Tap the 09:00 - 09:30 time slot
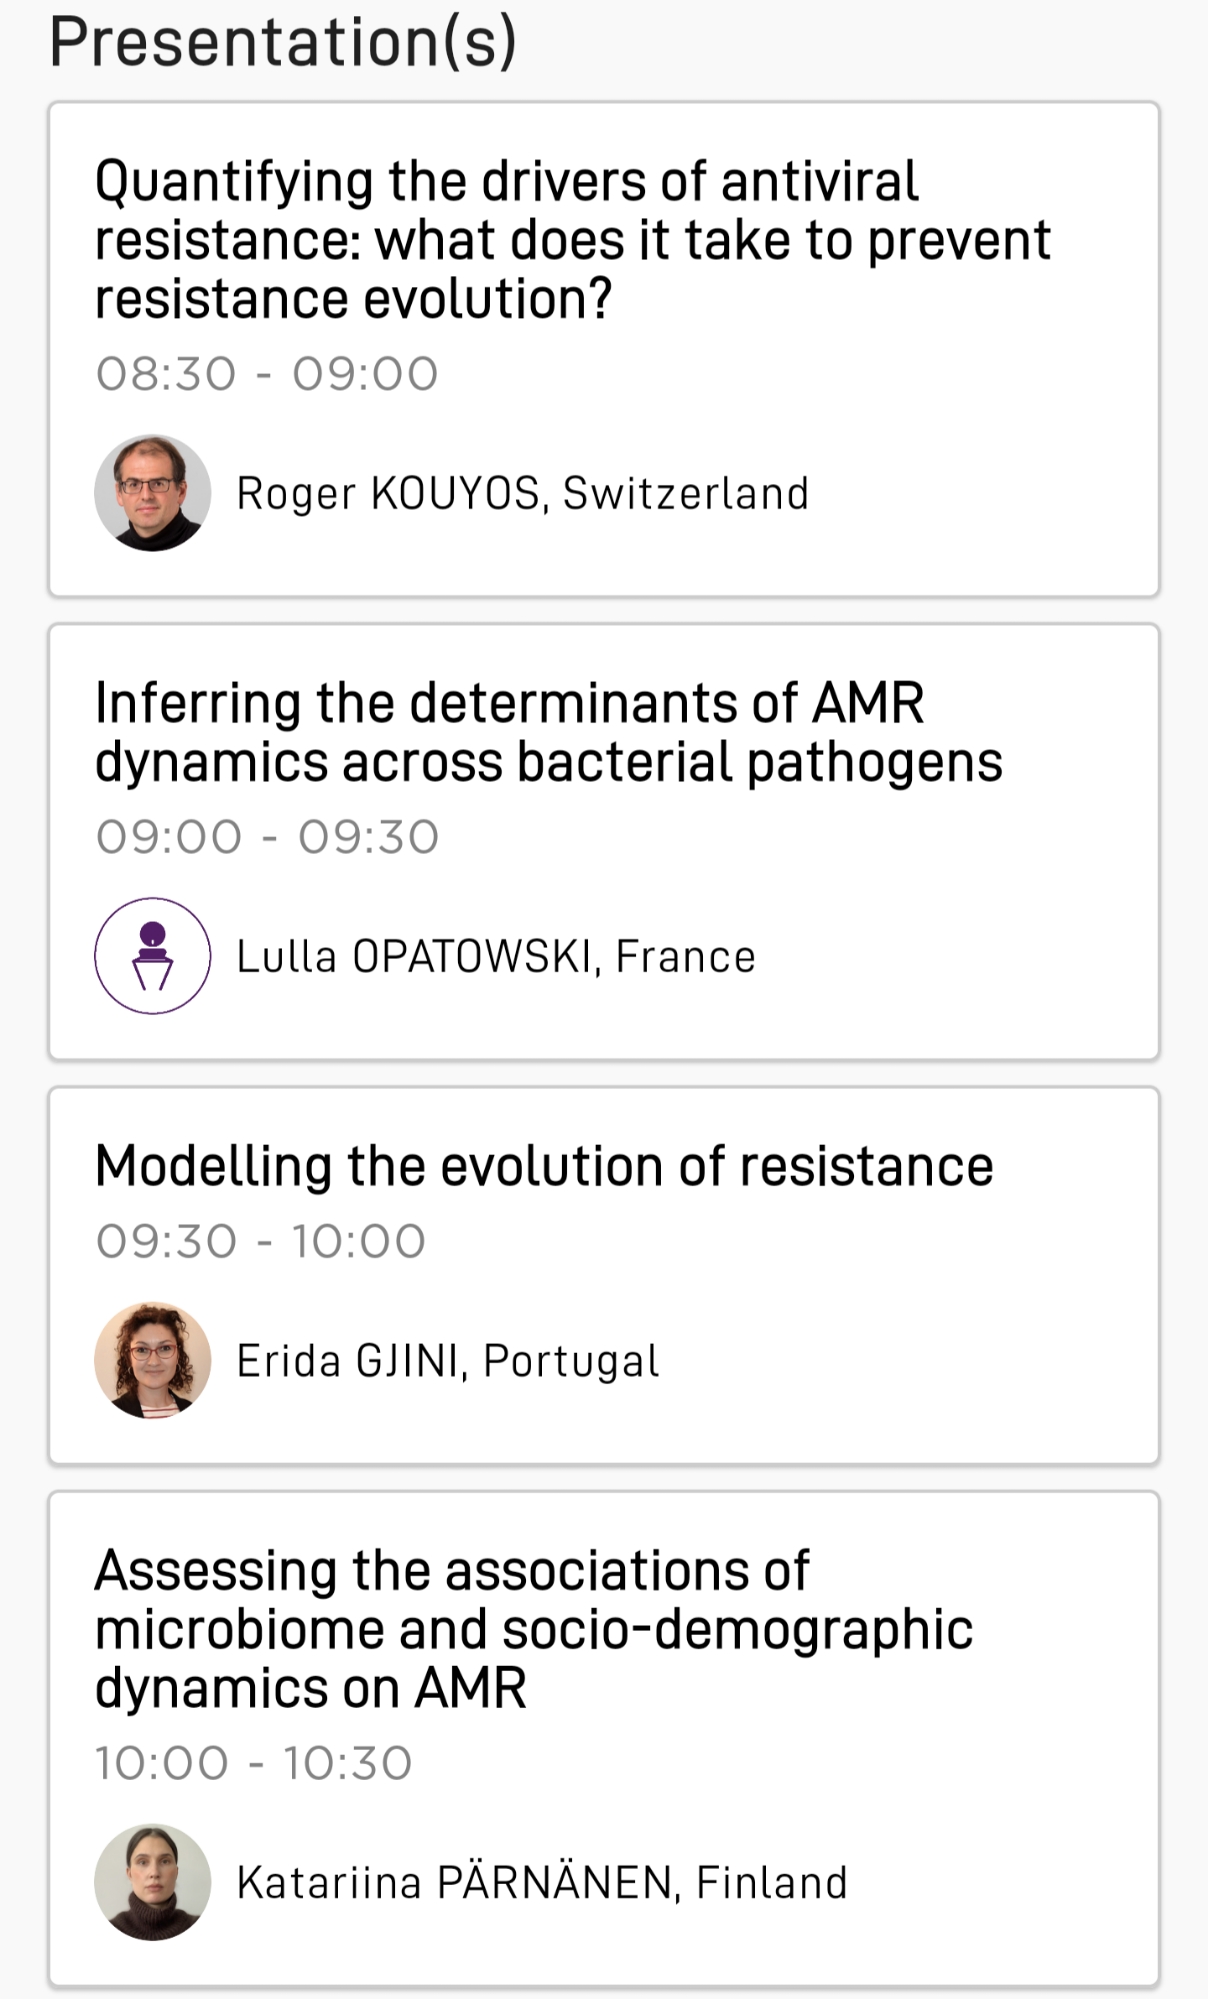The image size is (1208, 1999). click(x=267, y=837)
